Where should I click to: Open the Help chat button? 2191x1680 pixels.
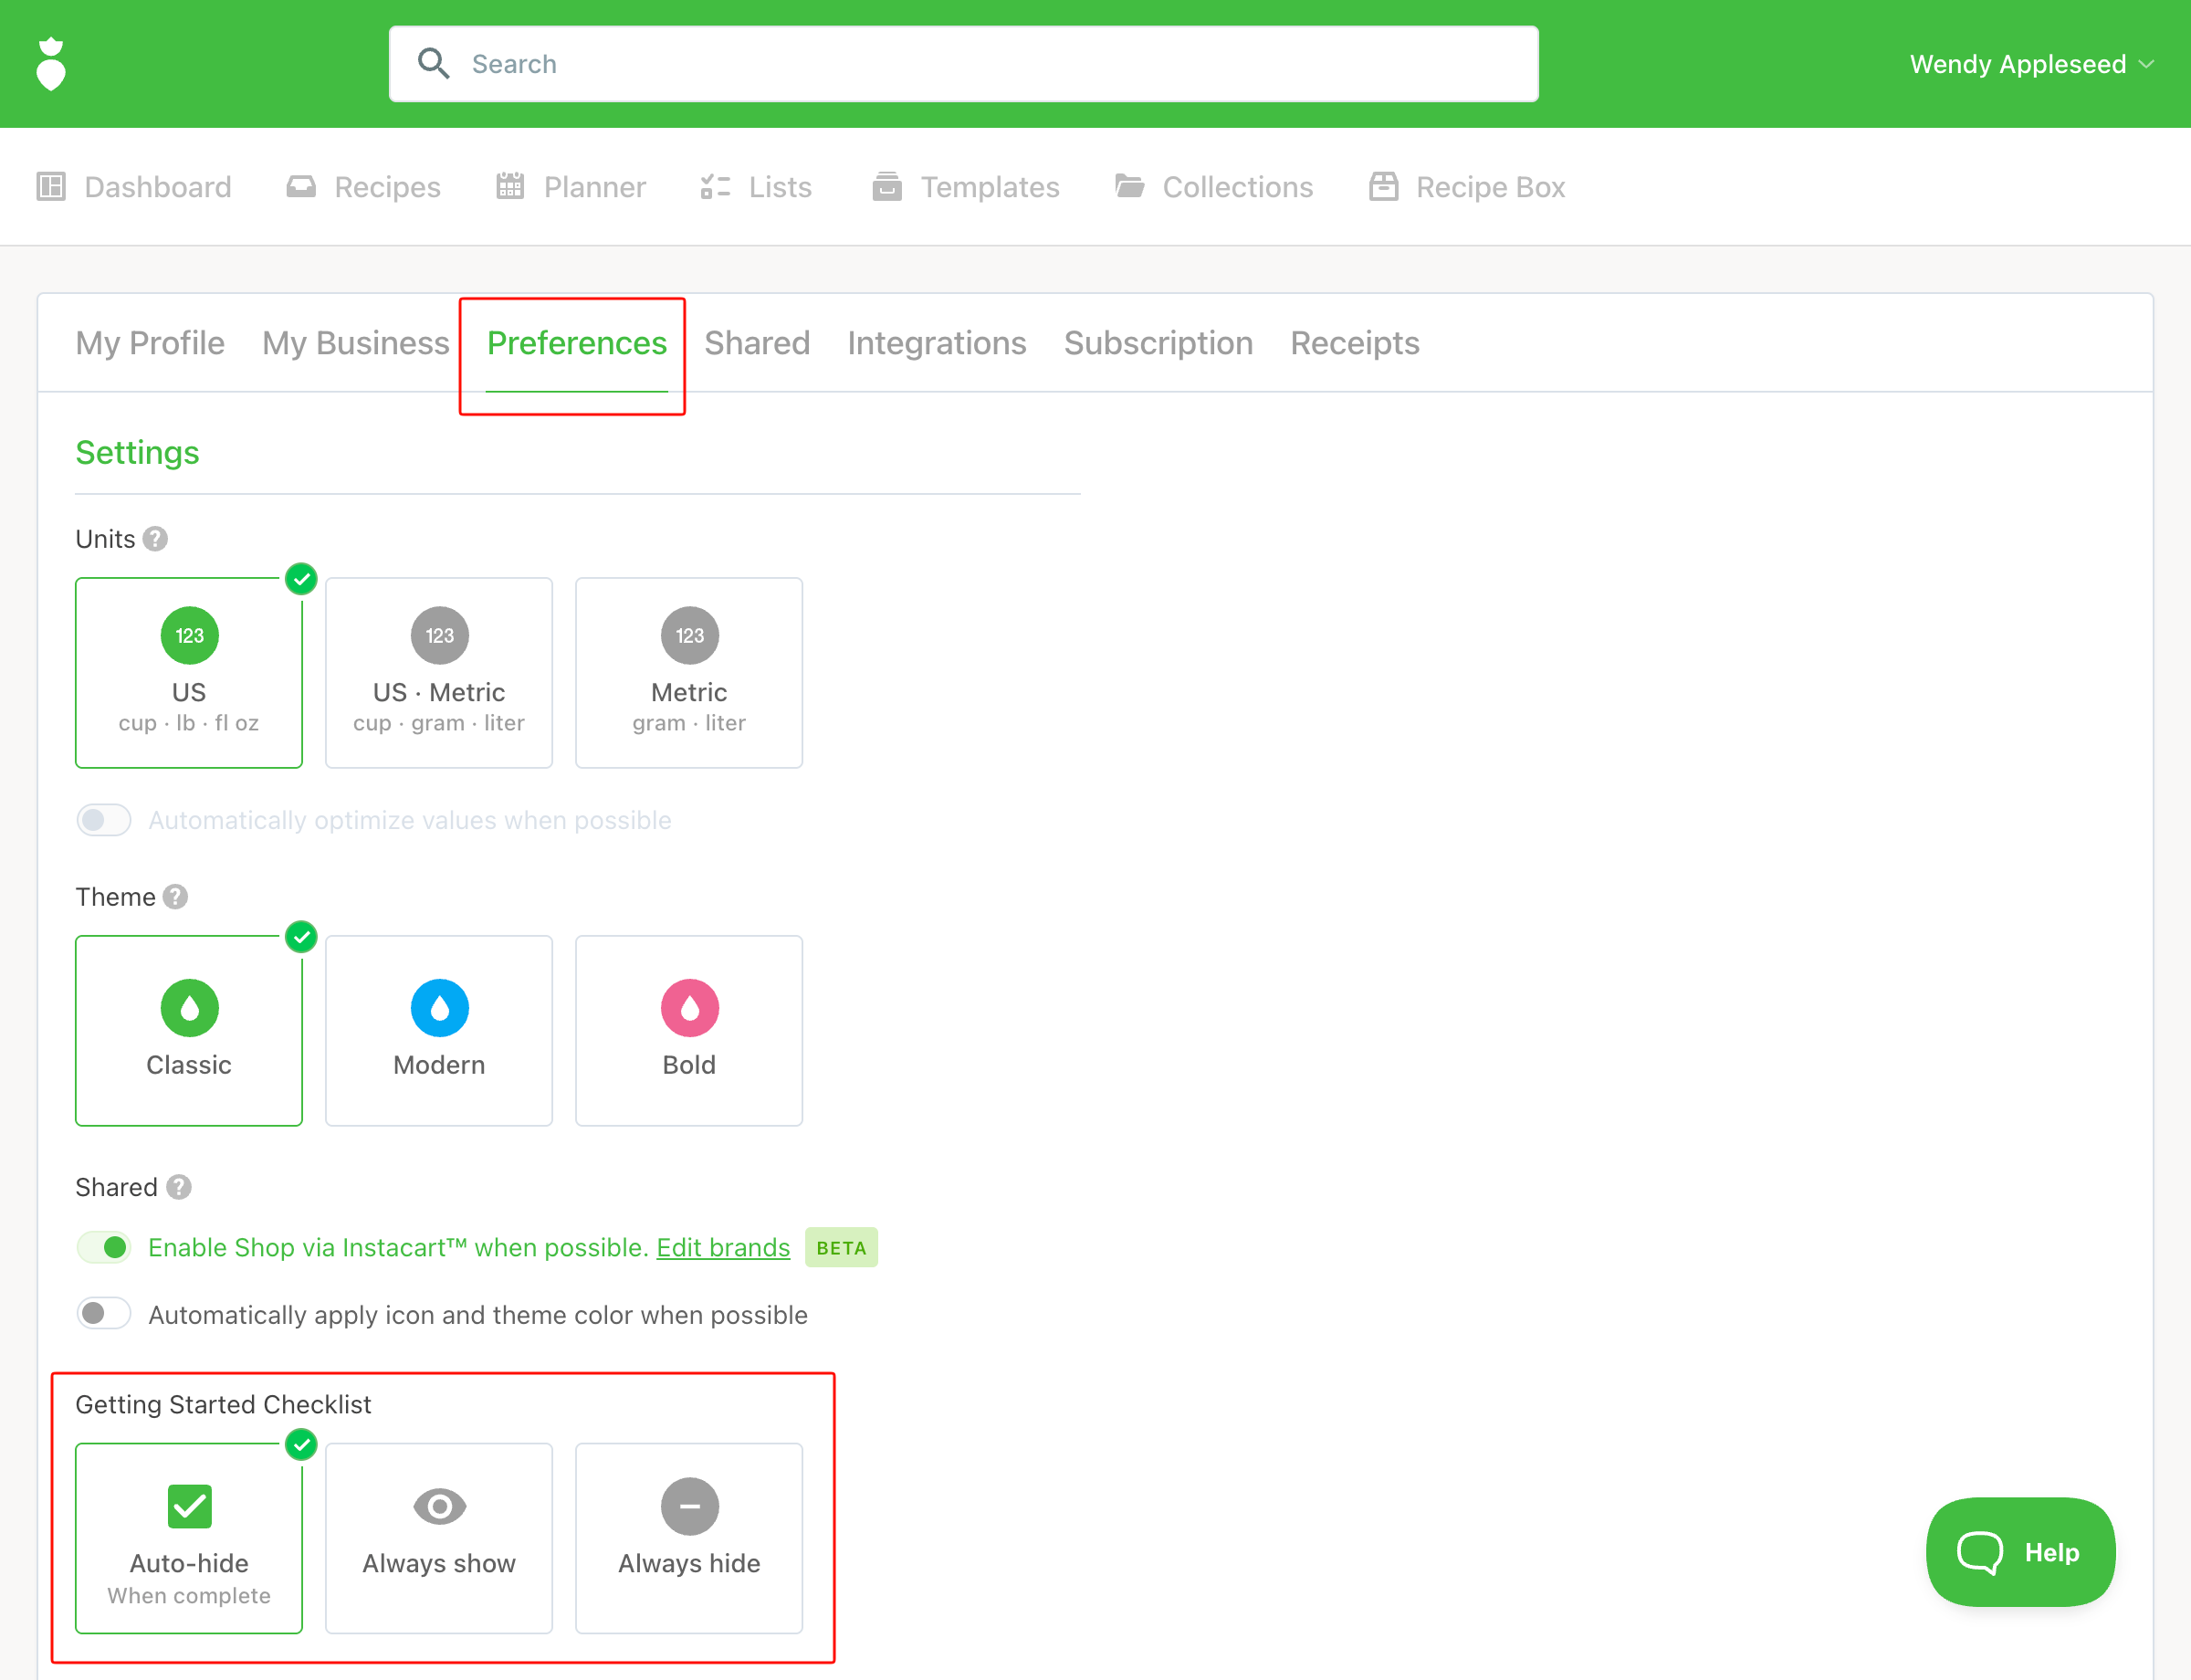(2019, 1551)
